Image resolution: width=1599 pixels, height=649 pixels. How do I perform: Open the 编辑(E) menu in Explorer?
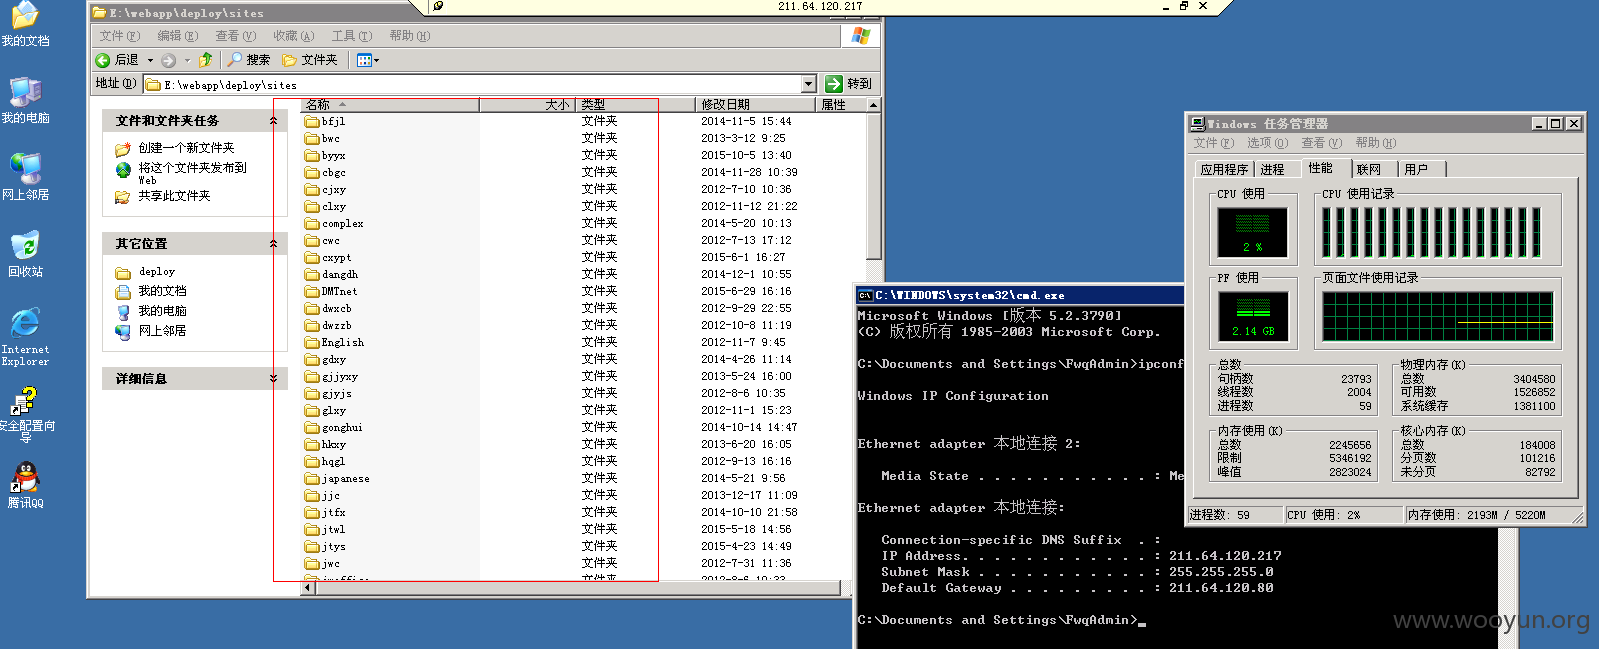(178, 35)
